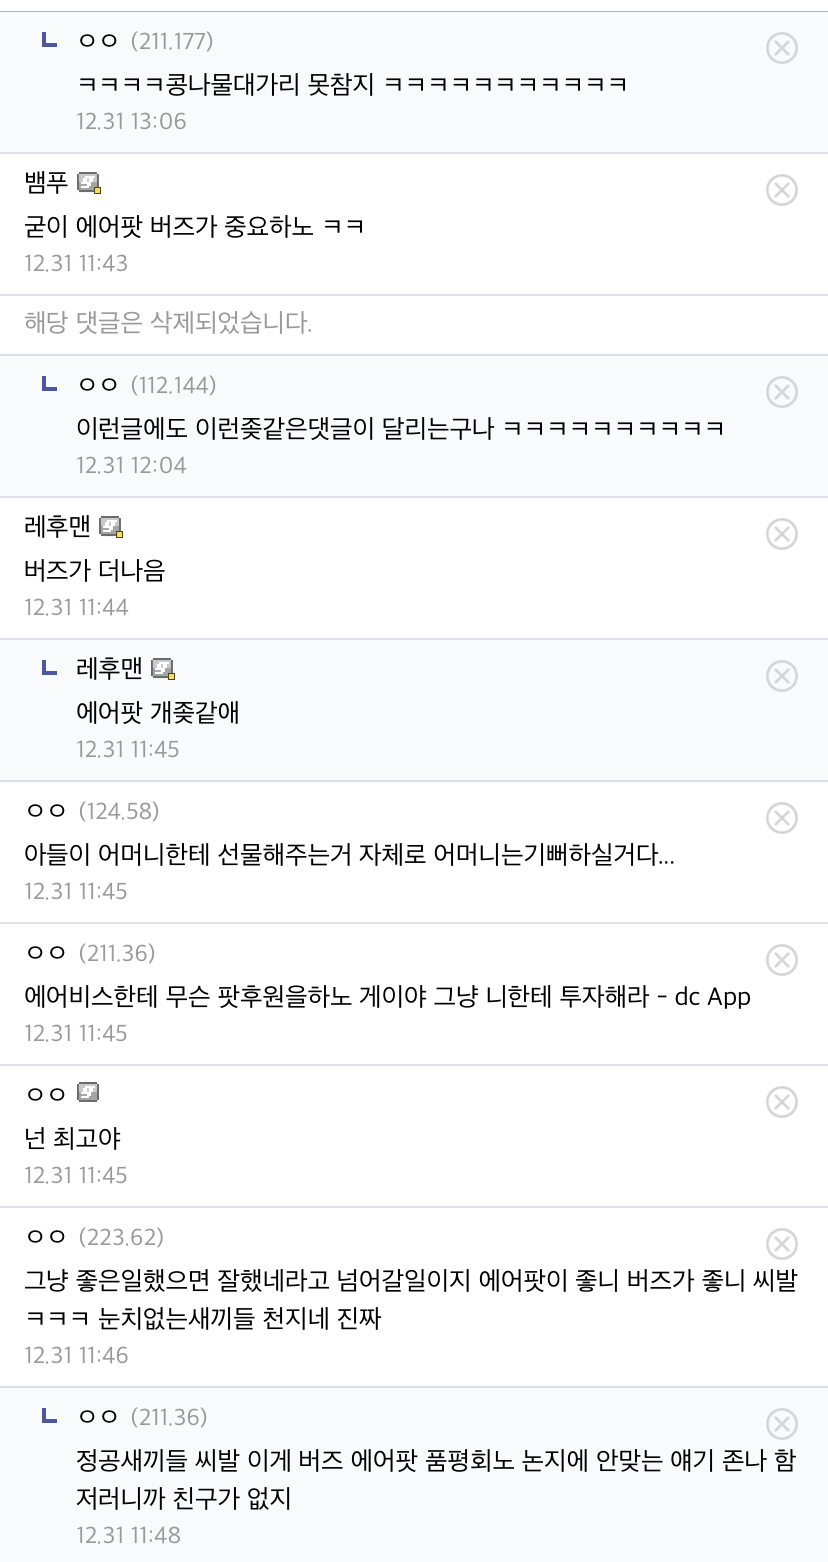Delete the comment by ㅇㅇ (124.58)
The image size is (828, 1562).
pos(781,818)
